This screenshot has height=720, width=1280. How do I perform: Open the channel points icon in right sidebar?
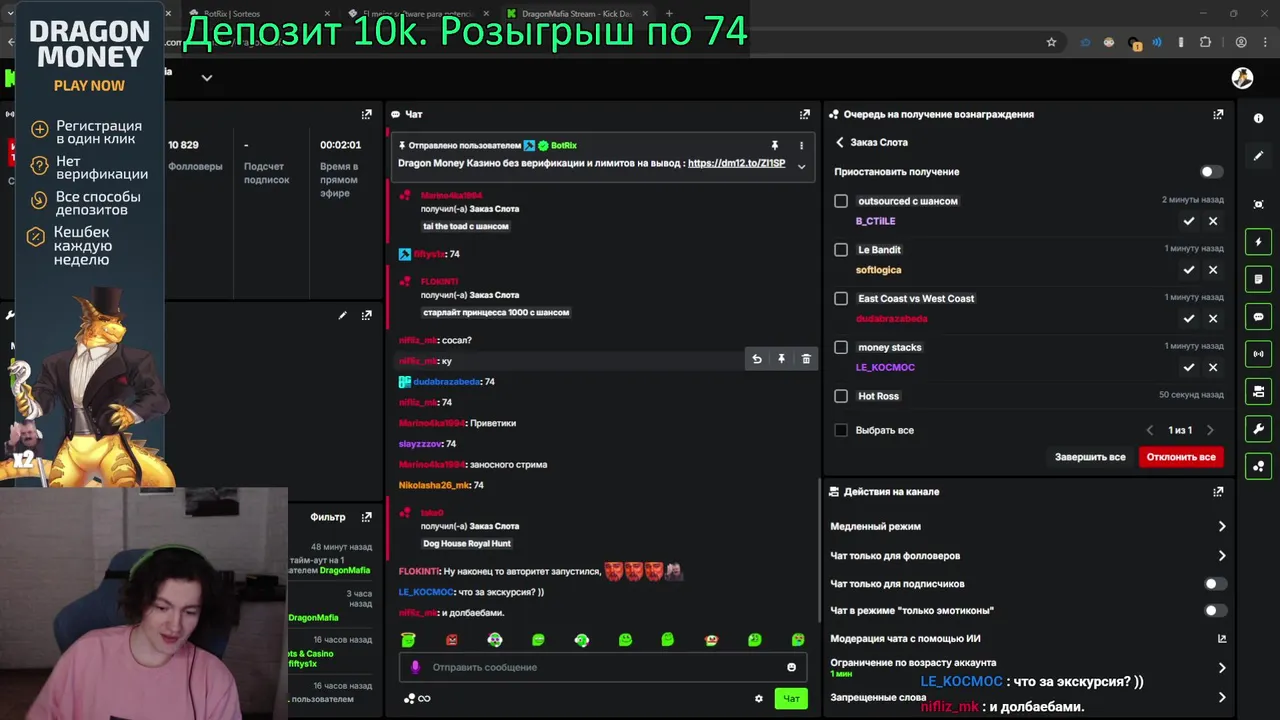1258,466
